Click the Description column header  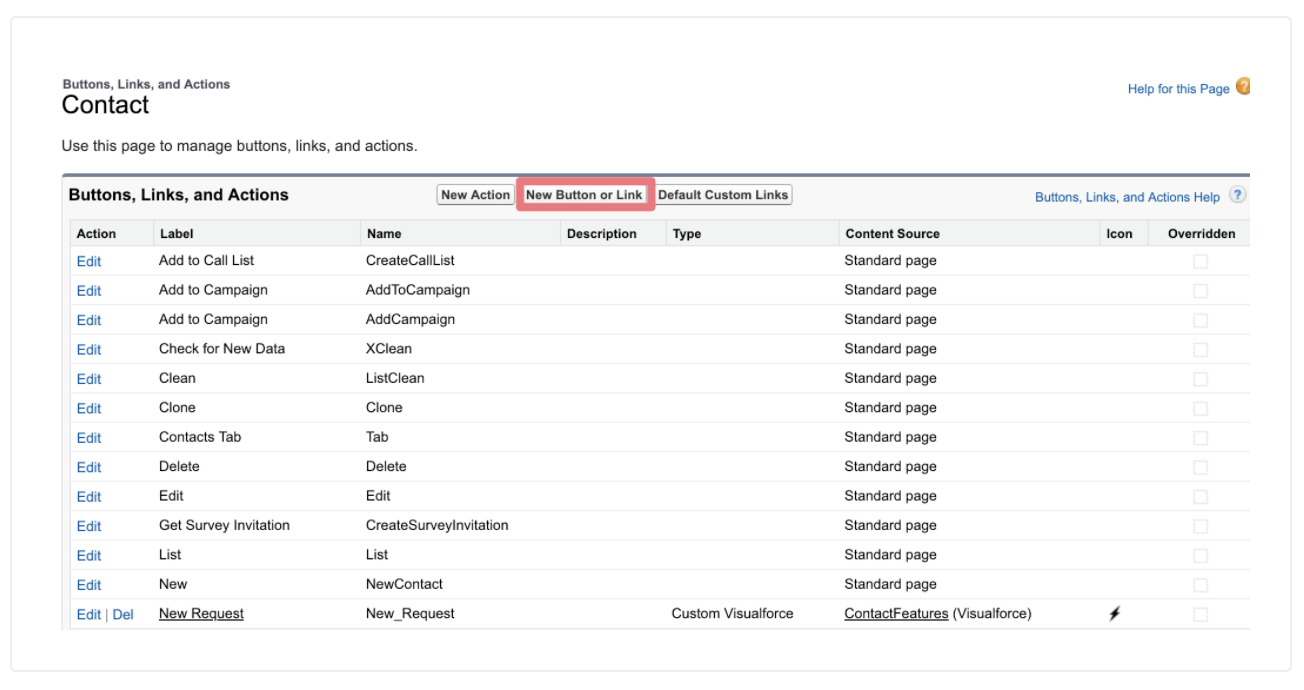tap(601, 234)
